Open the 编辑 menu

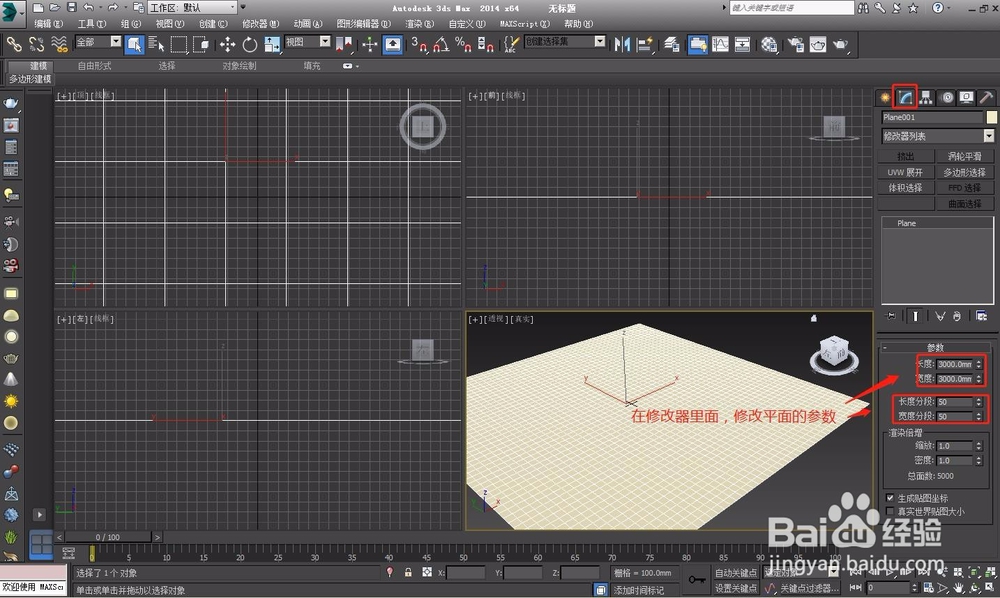tap(48, 24)
